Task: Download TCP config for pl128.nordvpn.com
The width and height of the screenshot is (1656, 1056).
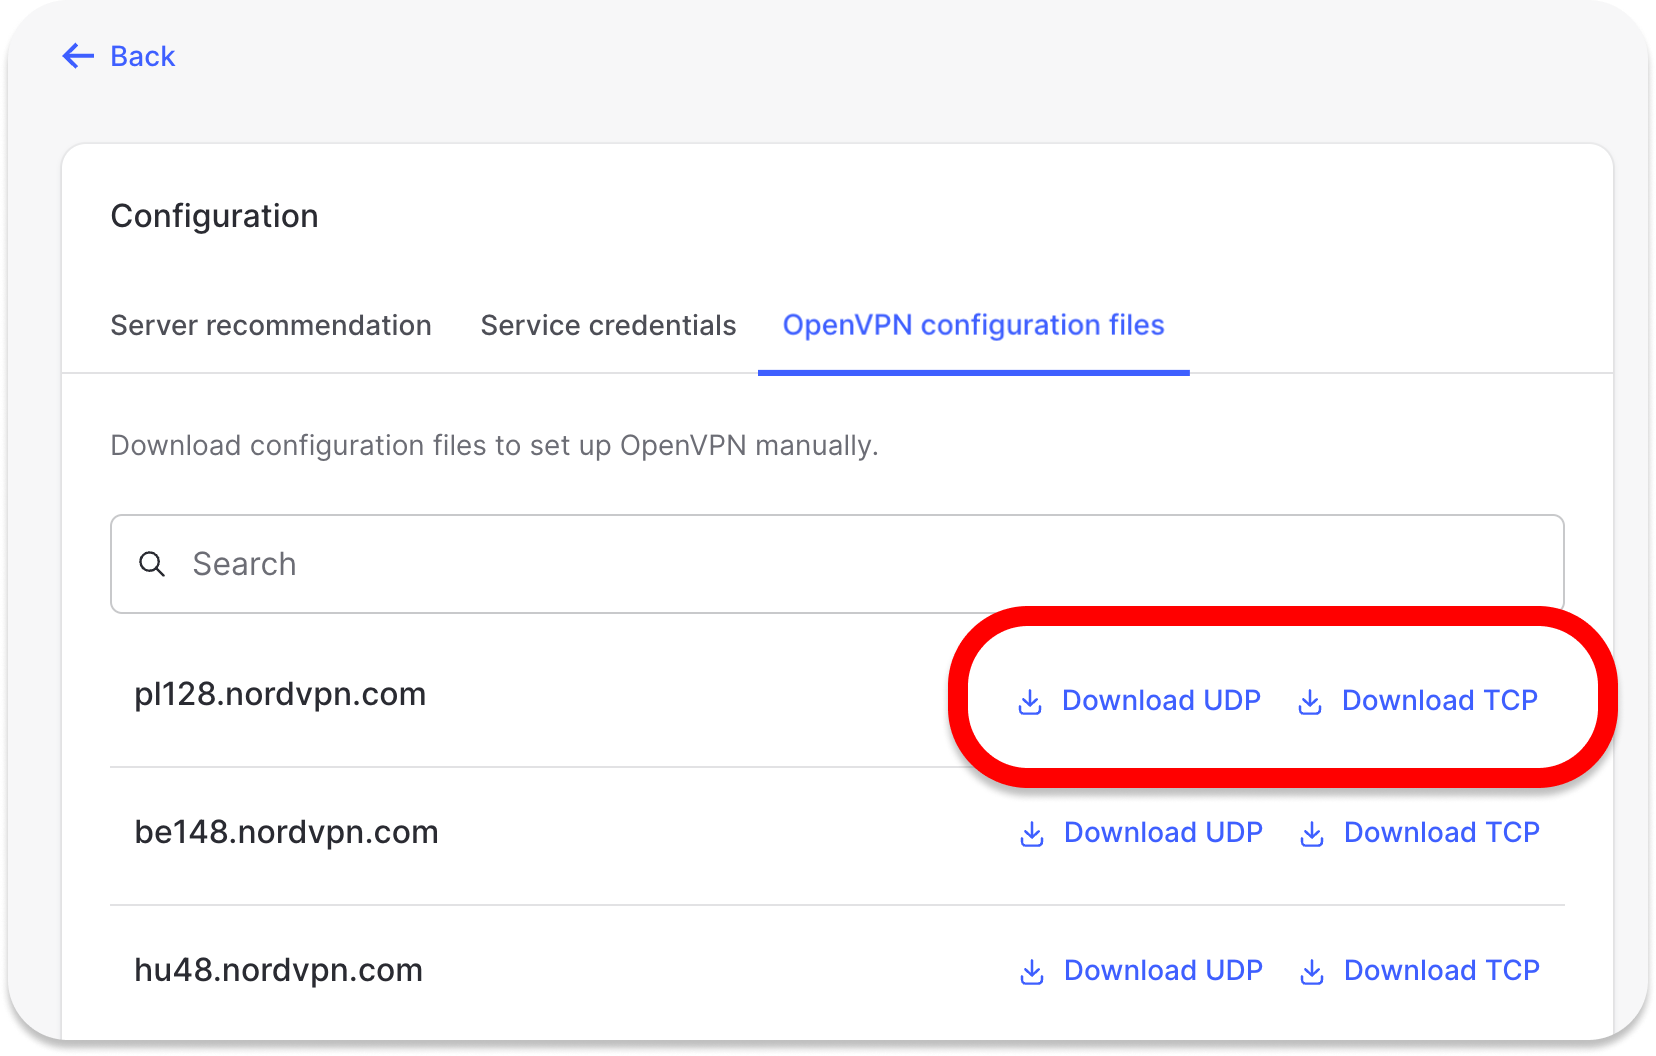Action: [x=1439, y=700]
